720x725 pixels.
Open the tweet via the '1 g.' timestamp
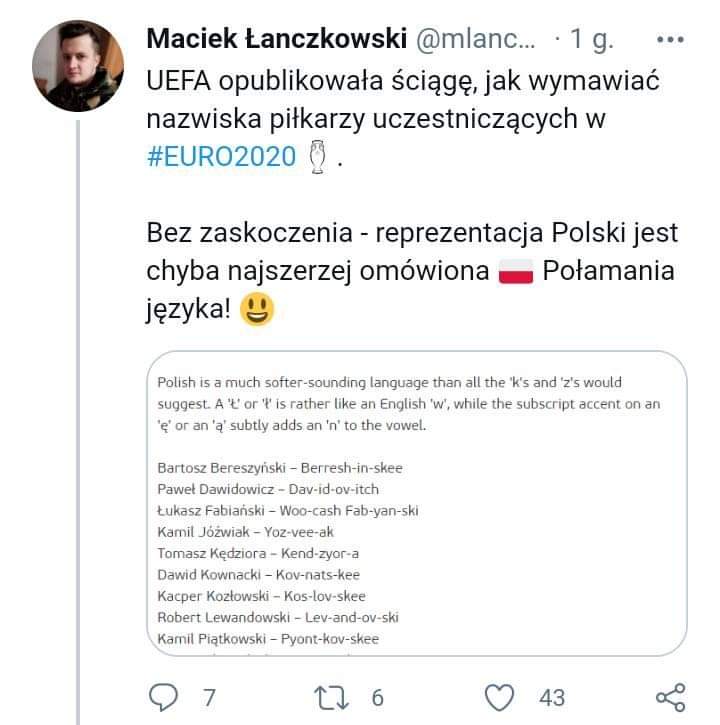coord(591,40)
